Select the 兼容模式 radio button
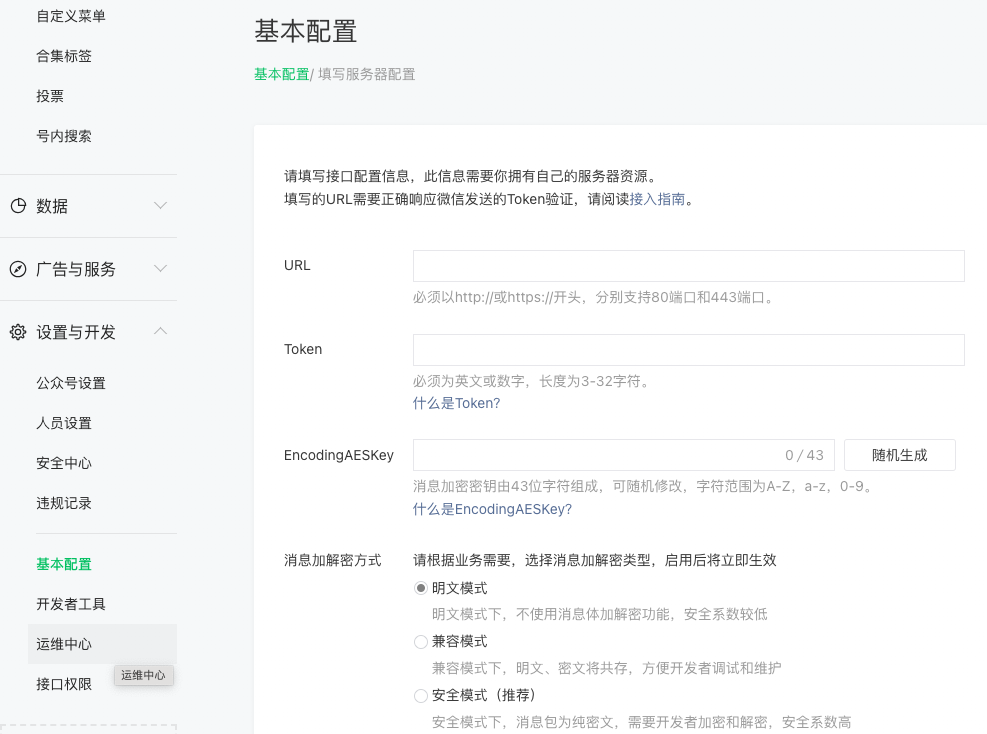This screenshot has width=987, height=734. tap(420, 641)
